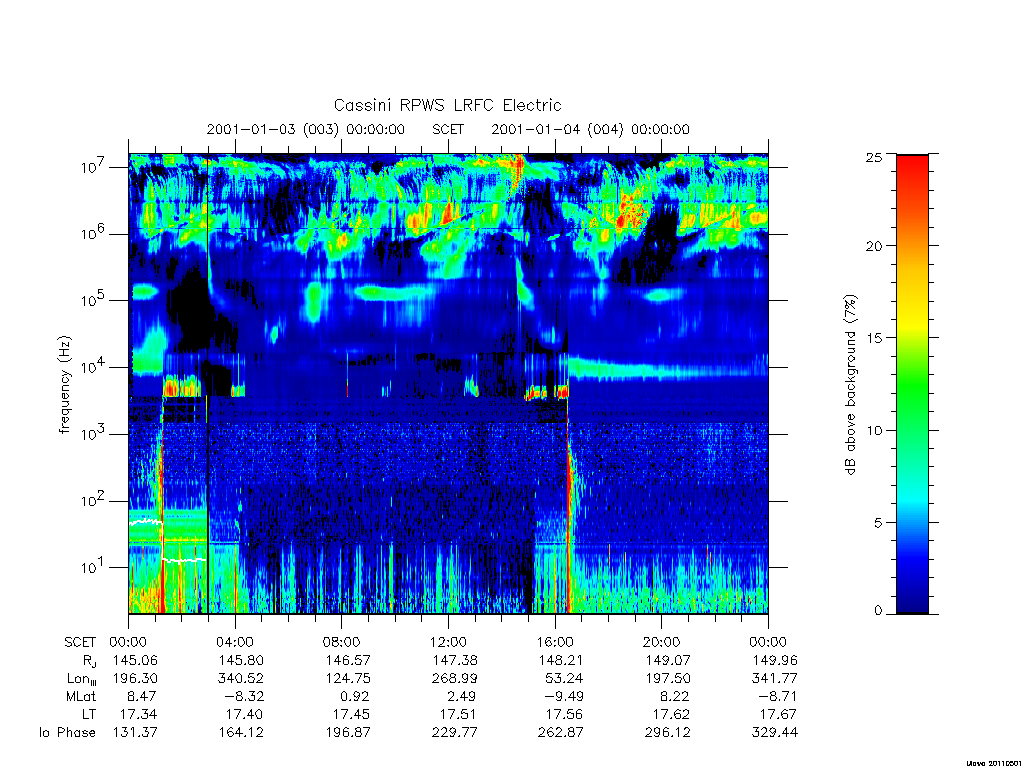1024x768 pixels.
Task: Click the 0 value on color bar
Action: 878,611
